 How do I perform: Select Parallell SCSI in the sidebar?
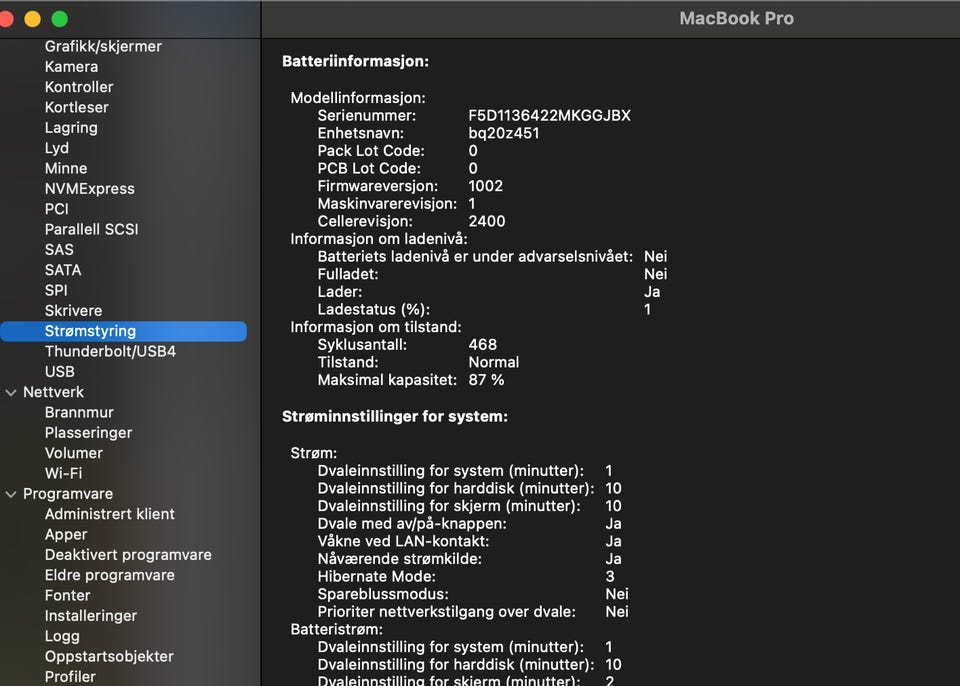tap(91, 229)
